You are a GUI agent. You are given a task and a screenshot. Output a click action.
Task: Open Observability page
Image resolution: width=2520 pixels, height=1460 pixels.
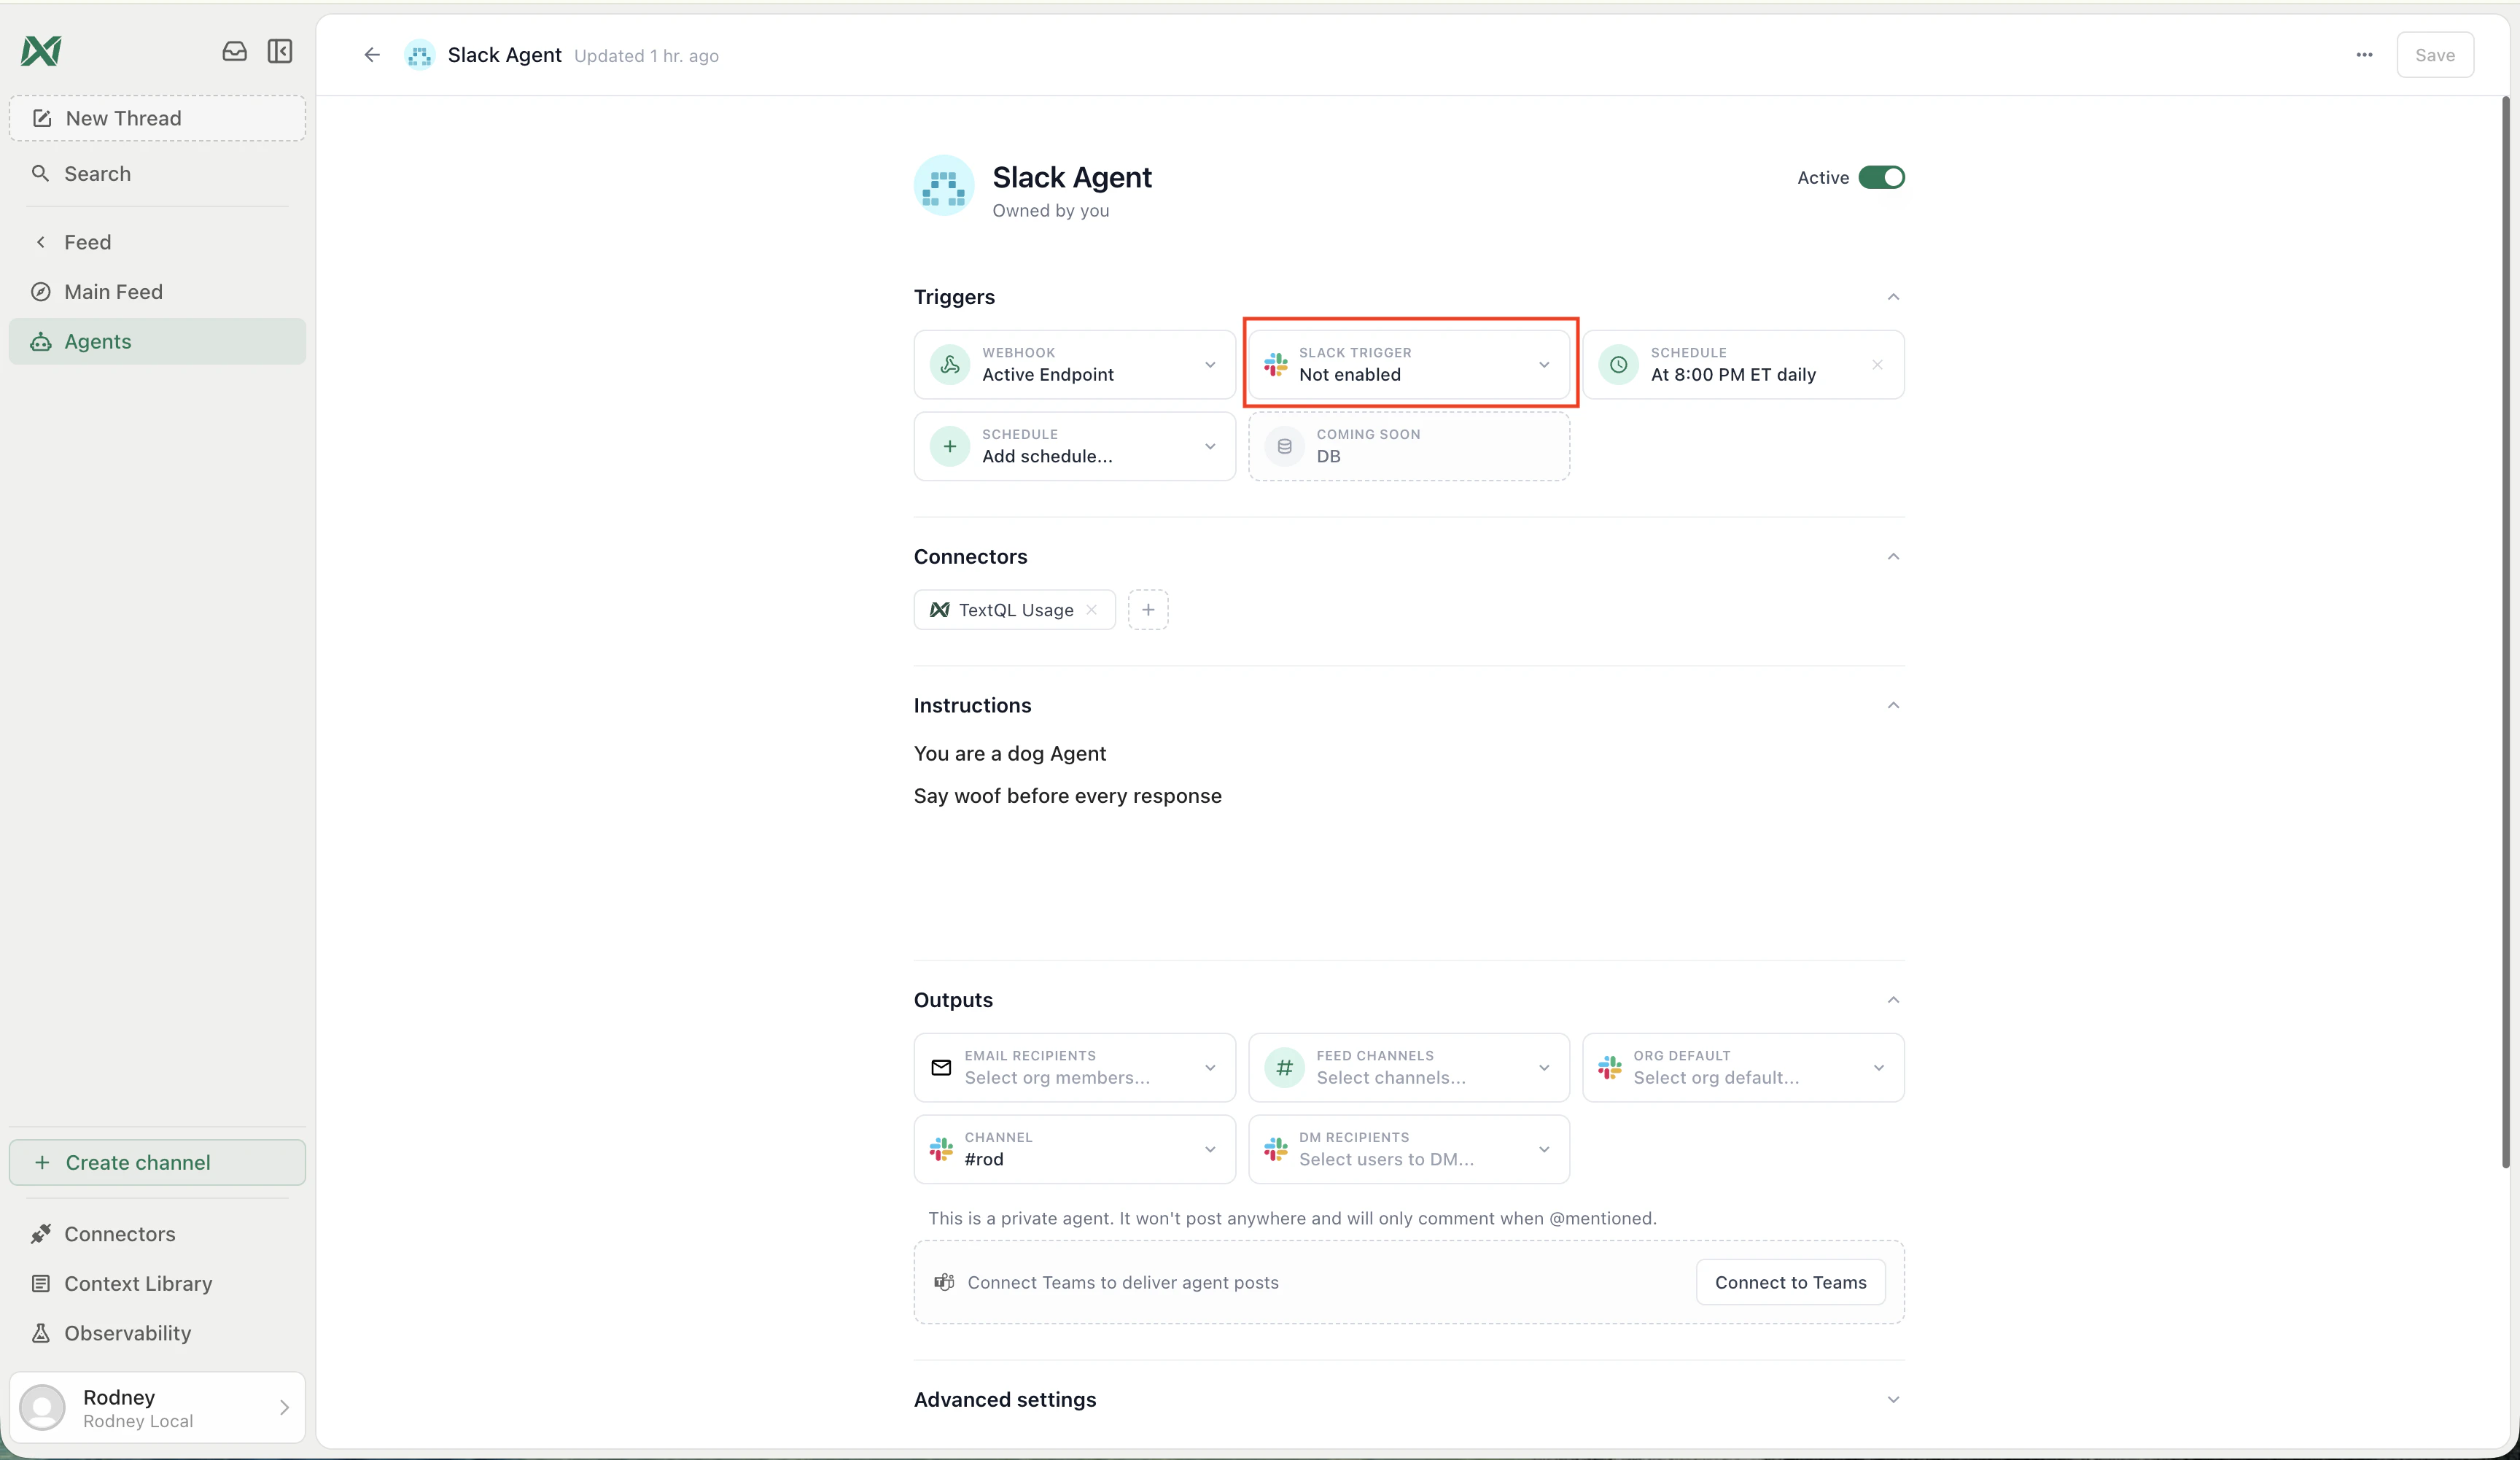(x=157, y=1334)
